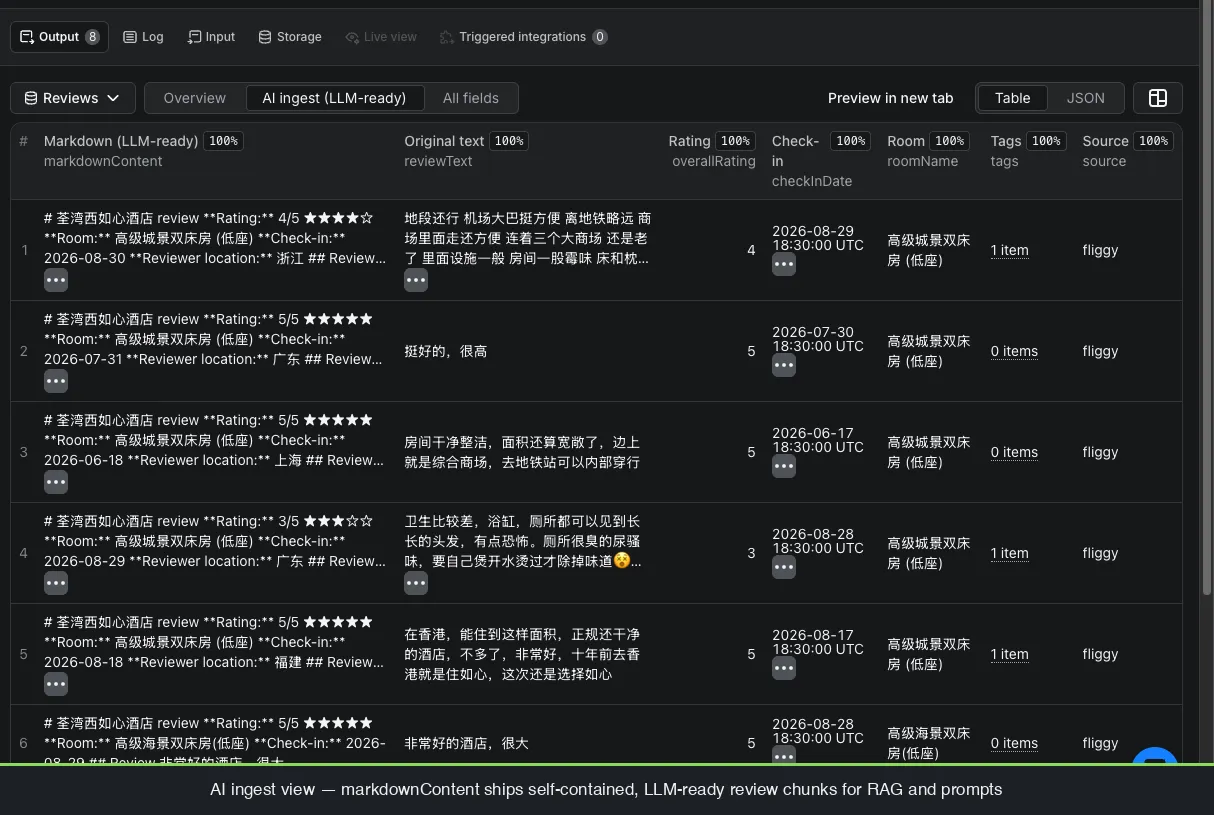This screenshot has height=815, width=1214.
Task: Switch to JSON display
Action: coord(1085,98)
